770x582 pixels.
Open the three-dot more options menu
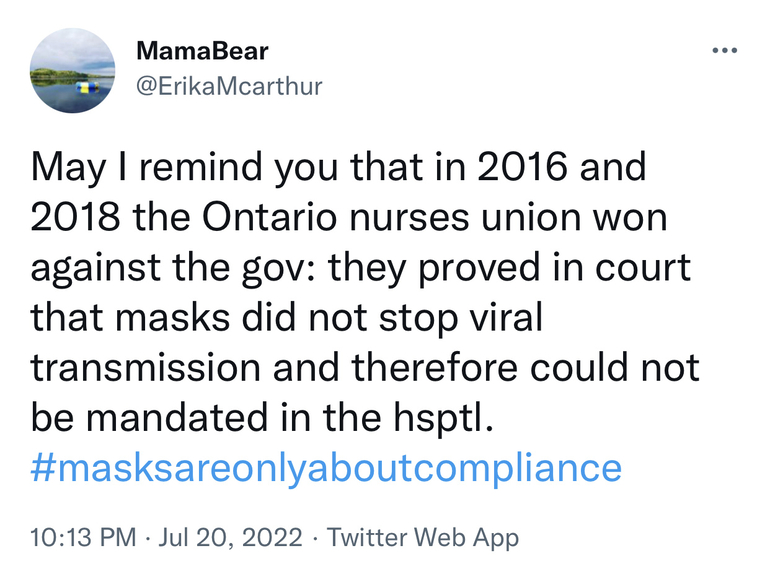723,51
